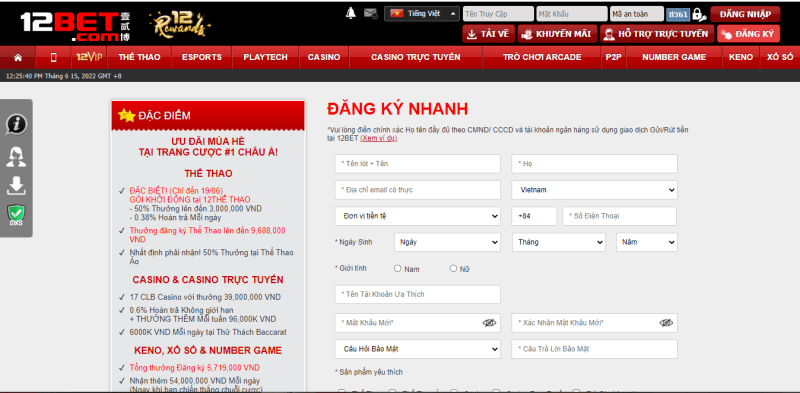Click the Họ surname field

tap(594, 164)
